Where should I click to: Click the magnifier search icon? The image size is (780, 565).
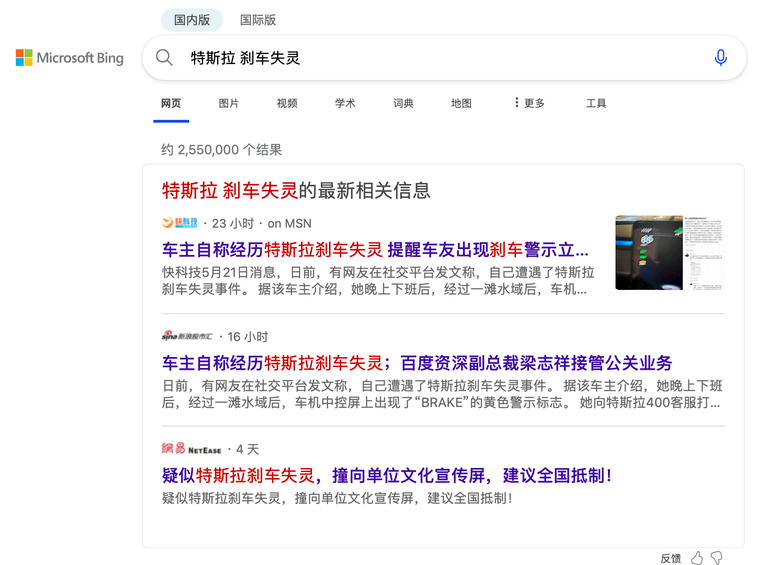[x=164, y=58]
